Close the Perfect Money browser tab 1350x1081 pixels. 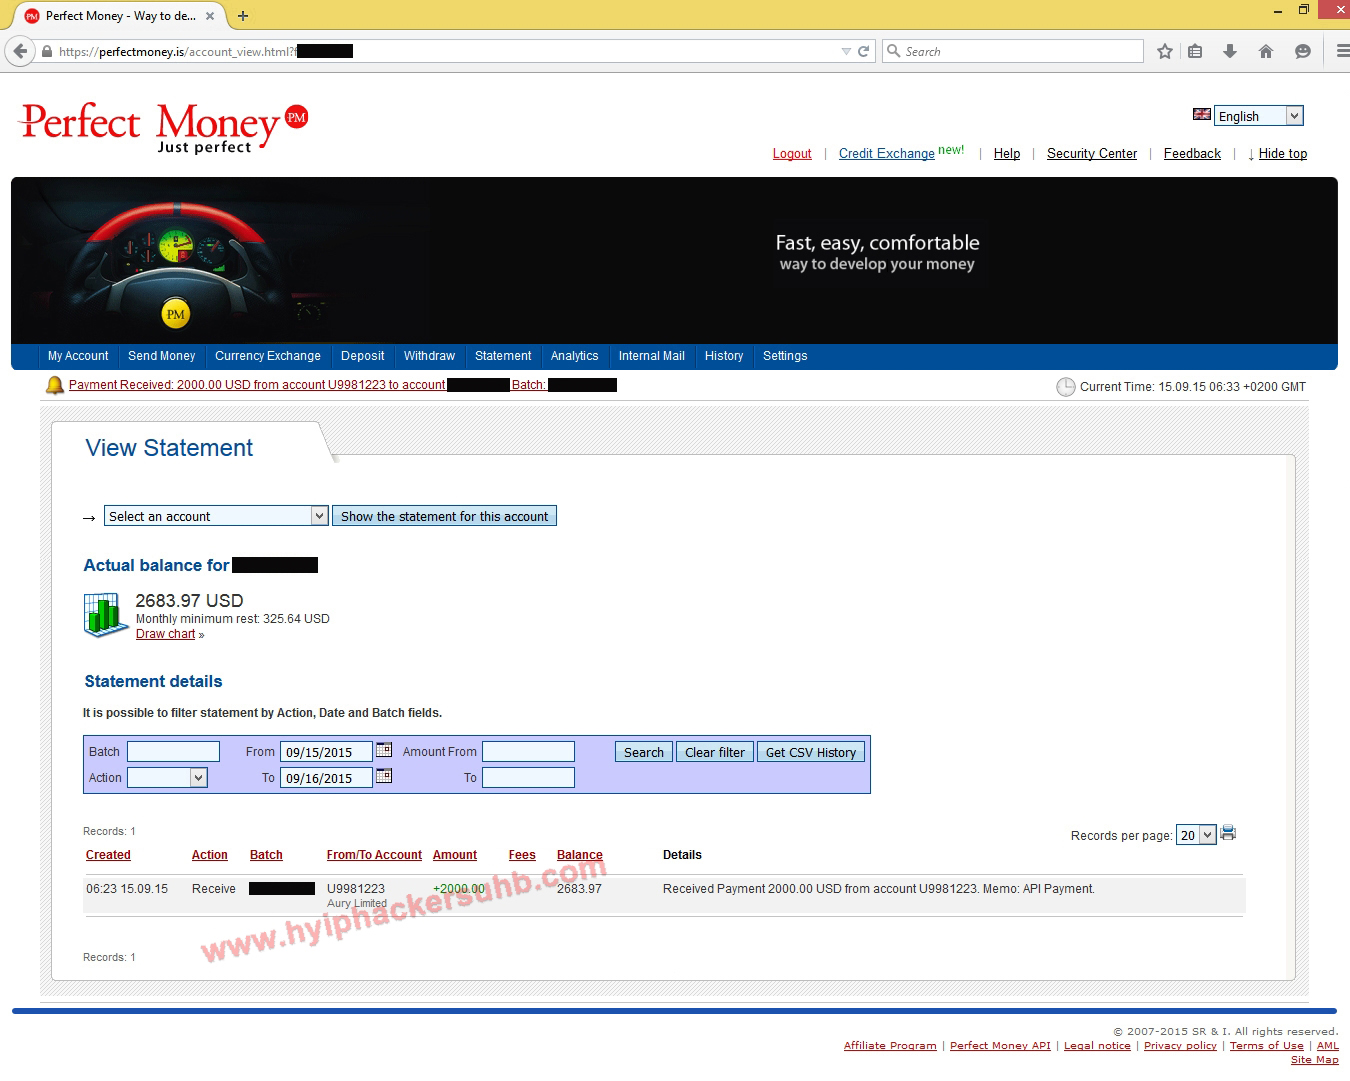click(210, 16)
